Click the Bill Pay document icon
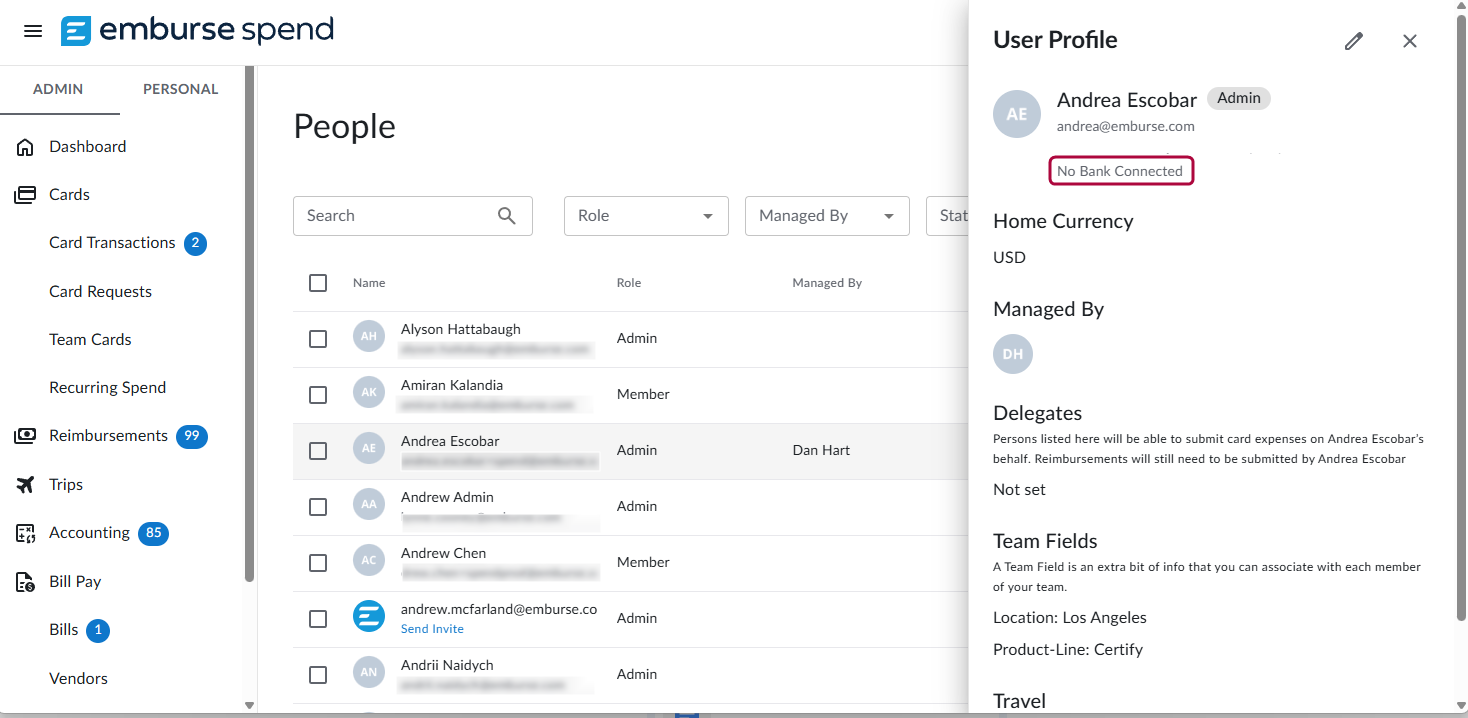 pos(26,582)
